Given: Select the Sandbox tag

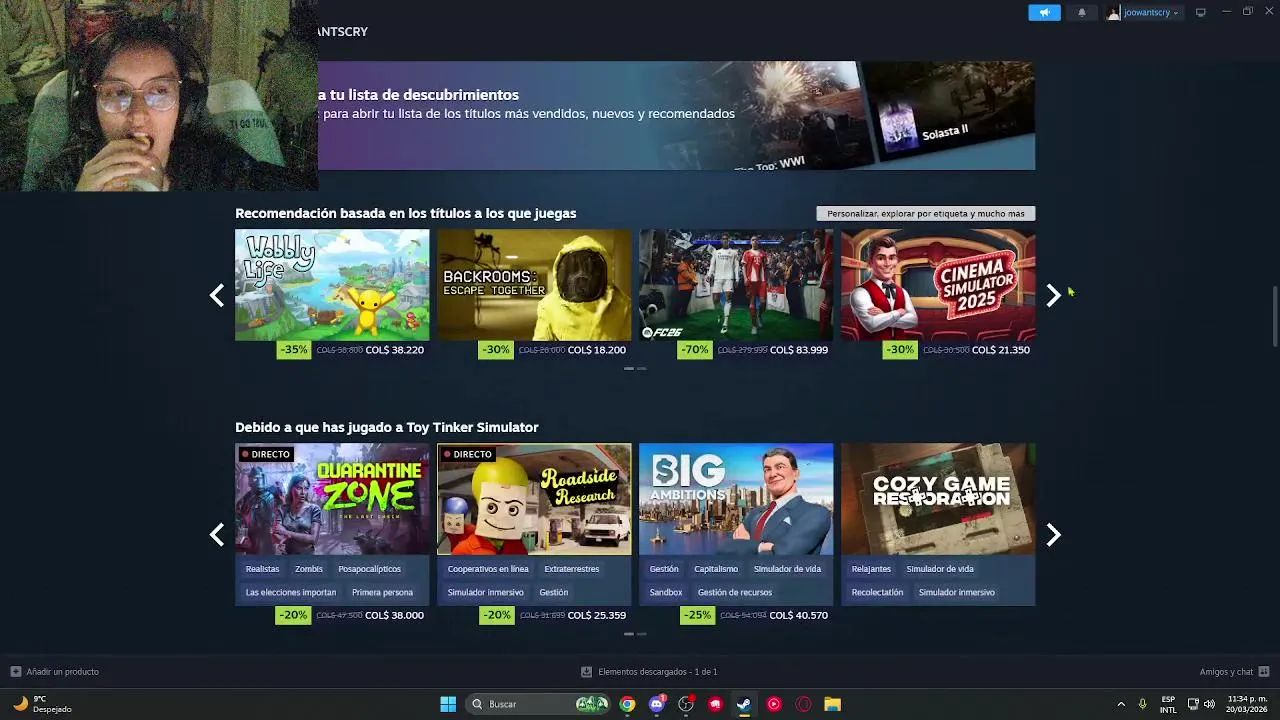Looking at the screenshot, I should tap(666, 592).
